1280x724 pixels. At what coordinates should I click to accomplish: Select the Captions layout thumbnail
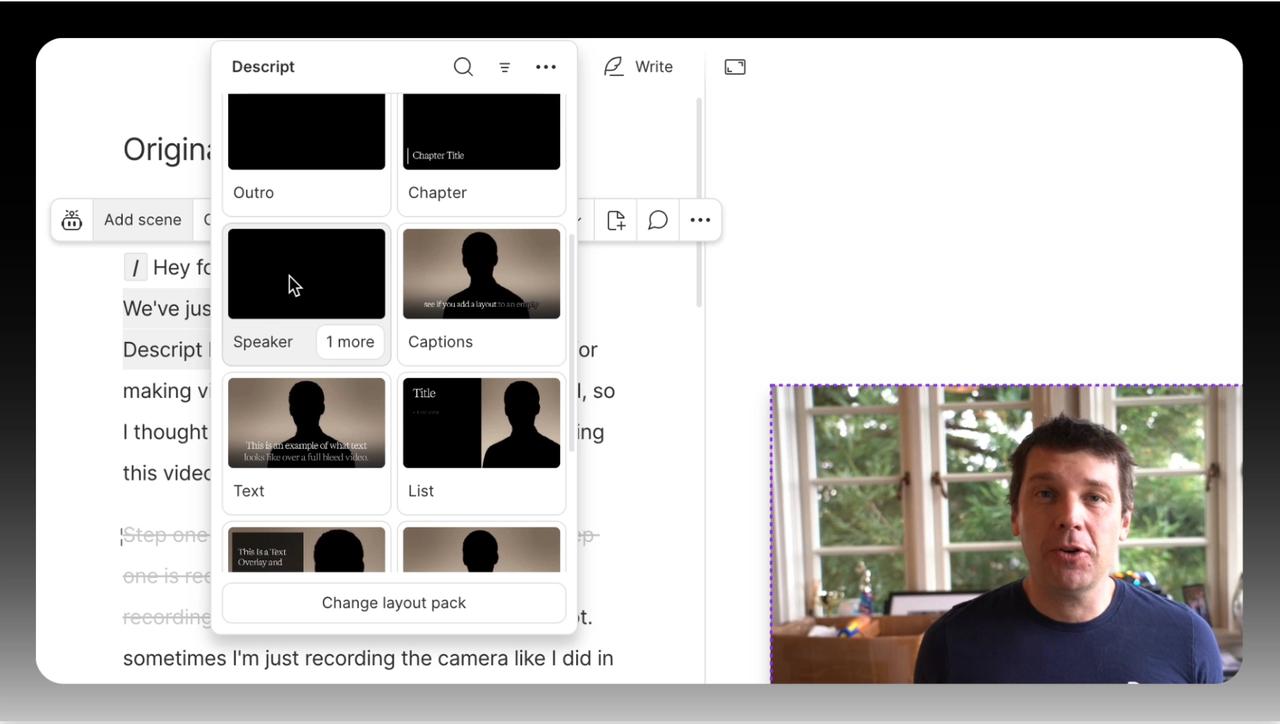pos(481,273)
